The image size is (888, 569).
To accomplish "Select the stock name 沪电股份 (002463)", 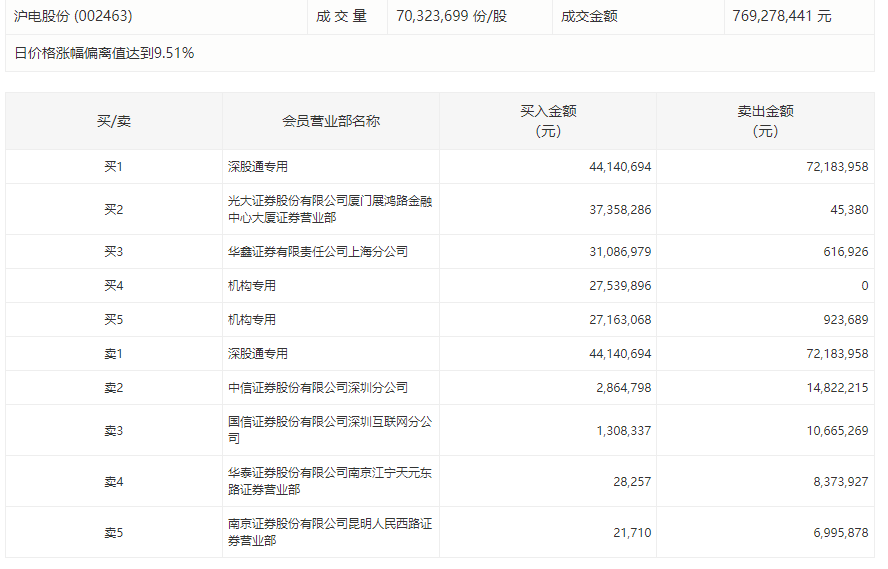I will (73, 16).
